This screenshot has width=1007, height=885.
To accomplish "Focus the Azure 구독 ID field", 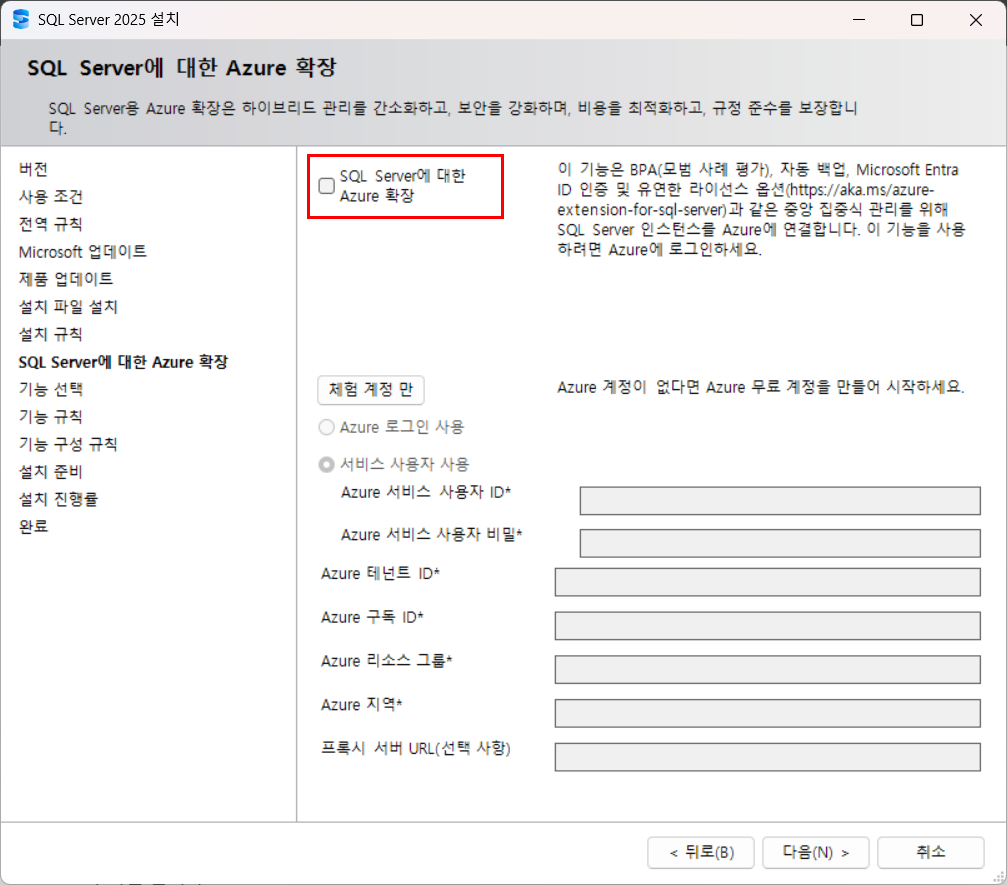I will pyautogui.click(x=767, y=626).
